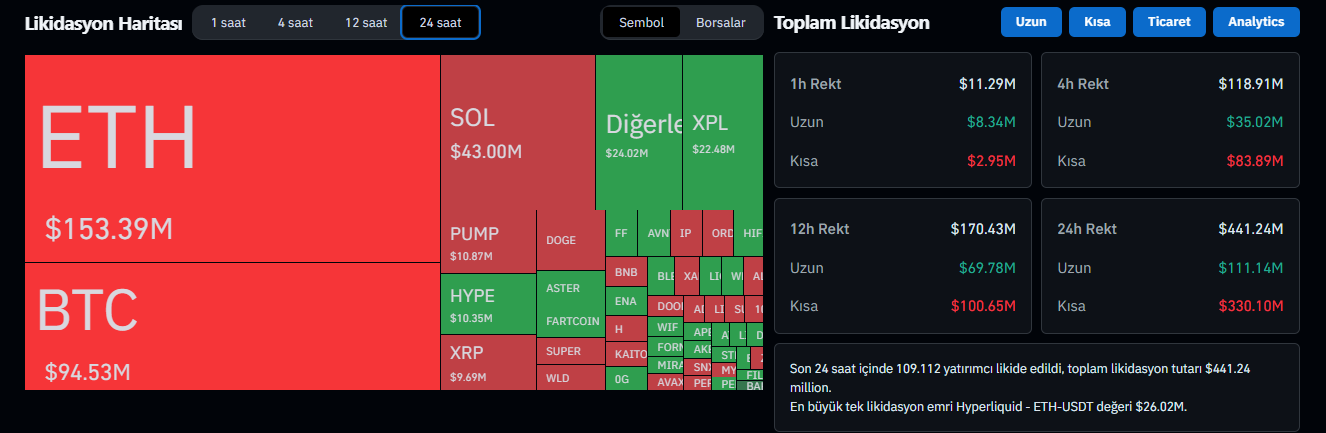Screen dimensions: 1326x433
Task: Toggle view to Sembol
Action: (641, 22)
